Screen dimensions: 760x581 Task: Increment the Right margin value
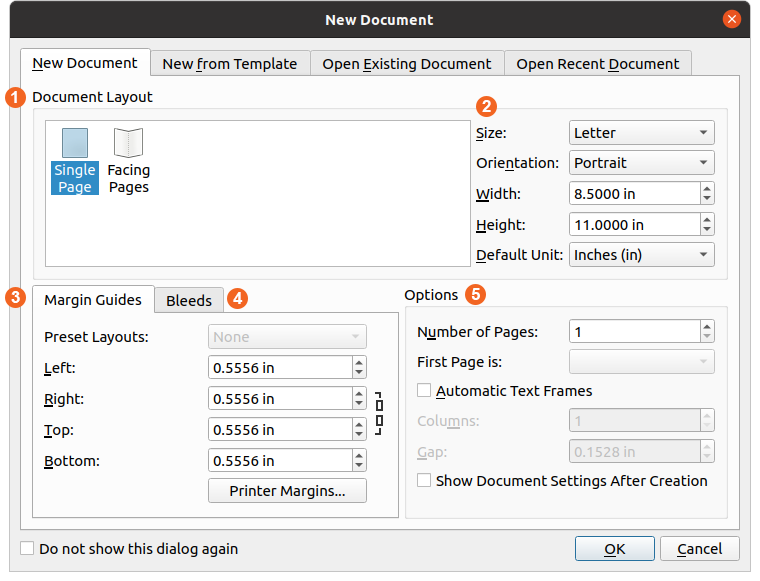pyautogui.click(x=359, y=393)
